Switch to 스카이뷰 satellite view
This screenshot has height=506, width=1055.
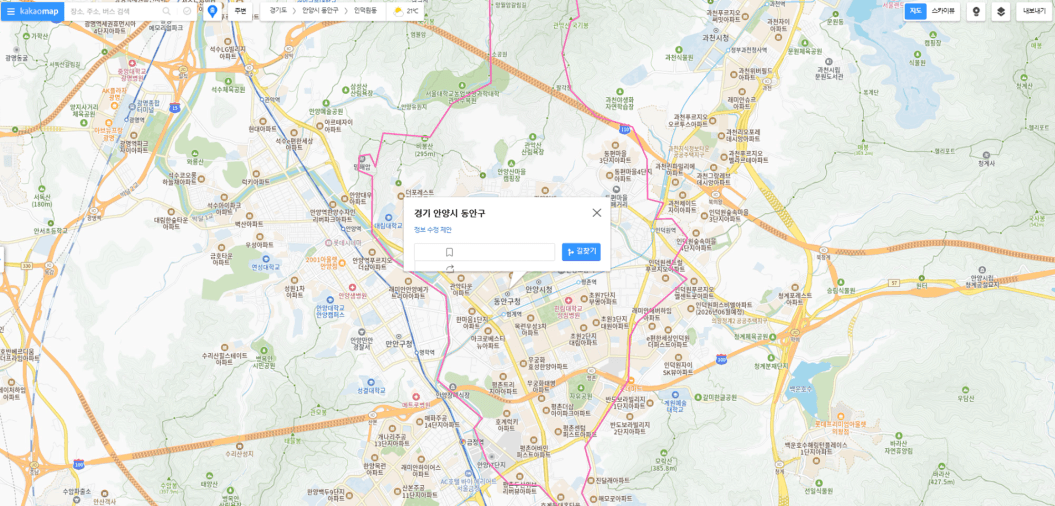pos(943,11)
